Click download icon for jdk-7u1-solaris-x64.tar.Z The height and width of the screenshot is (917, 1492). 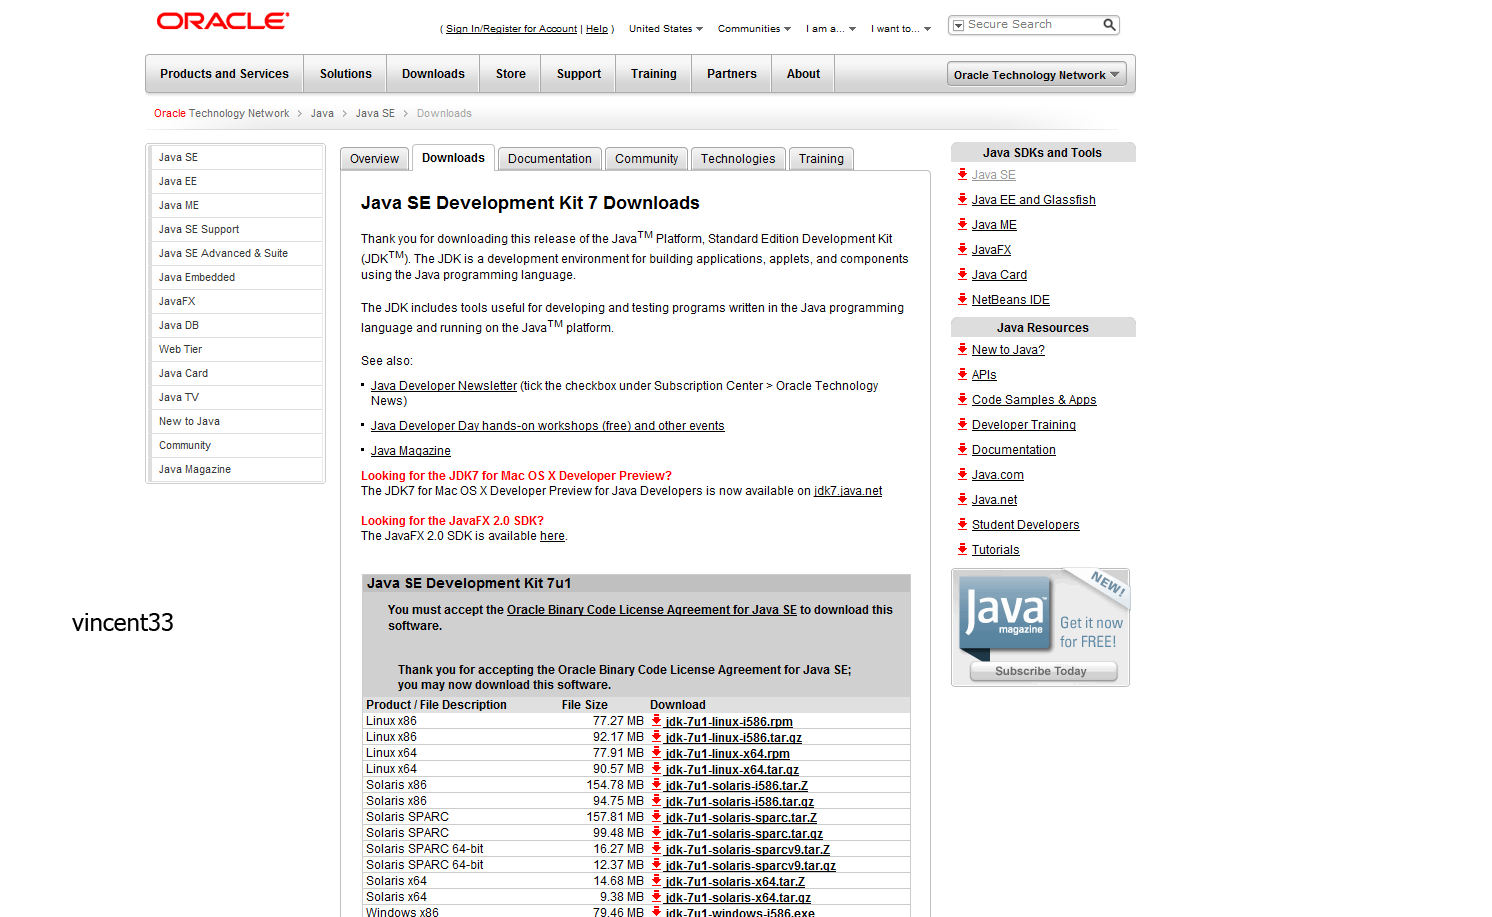click(656, 880)
